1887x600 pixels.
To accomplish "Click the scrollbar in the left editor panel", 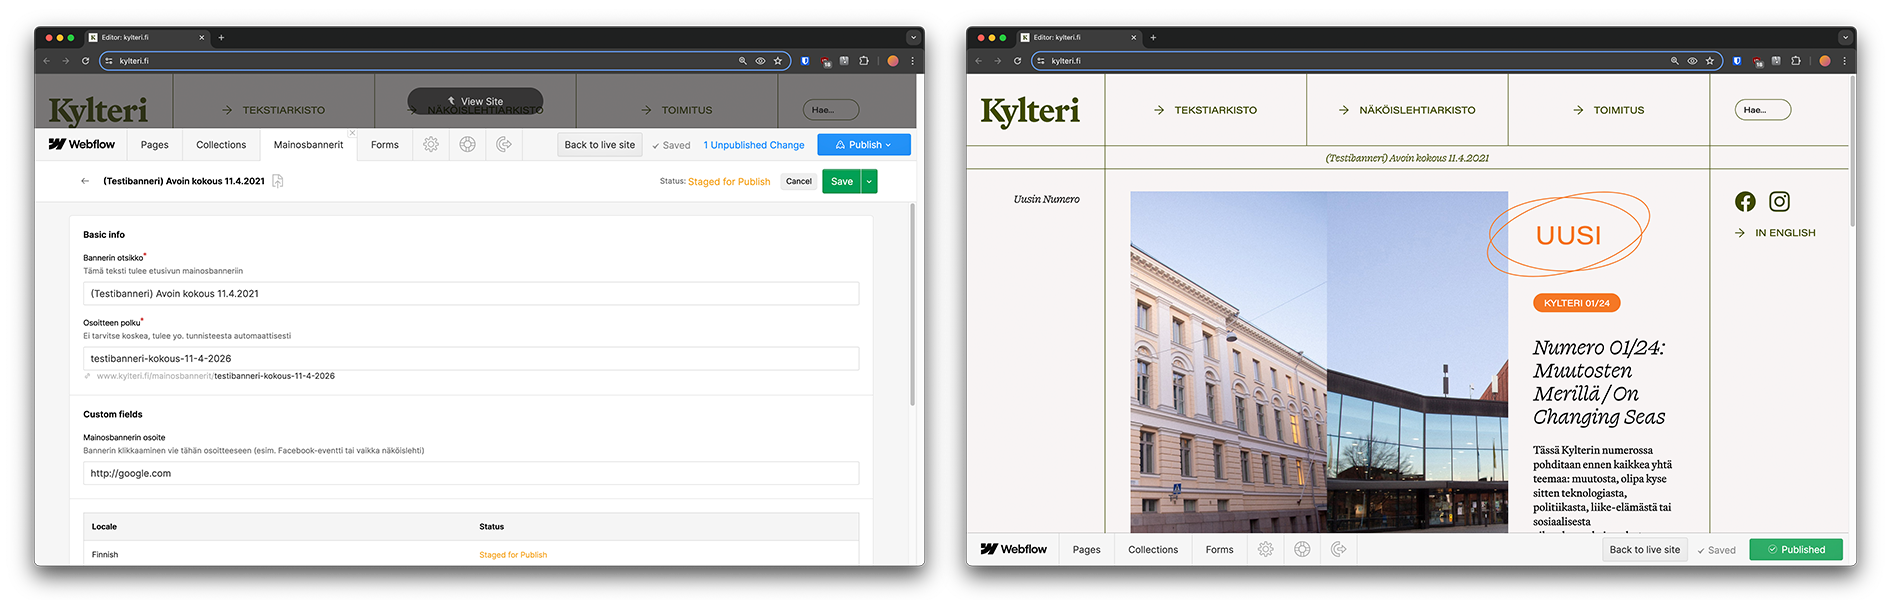I will (912, 304).
